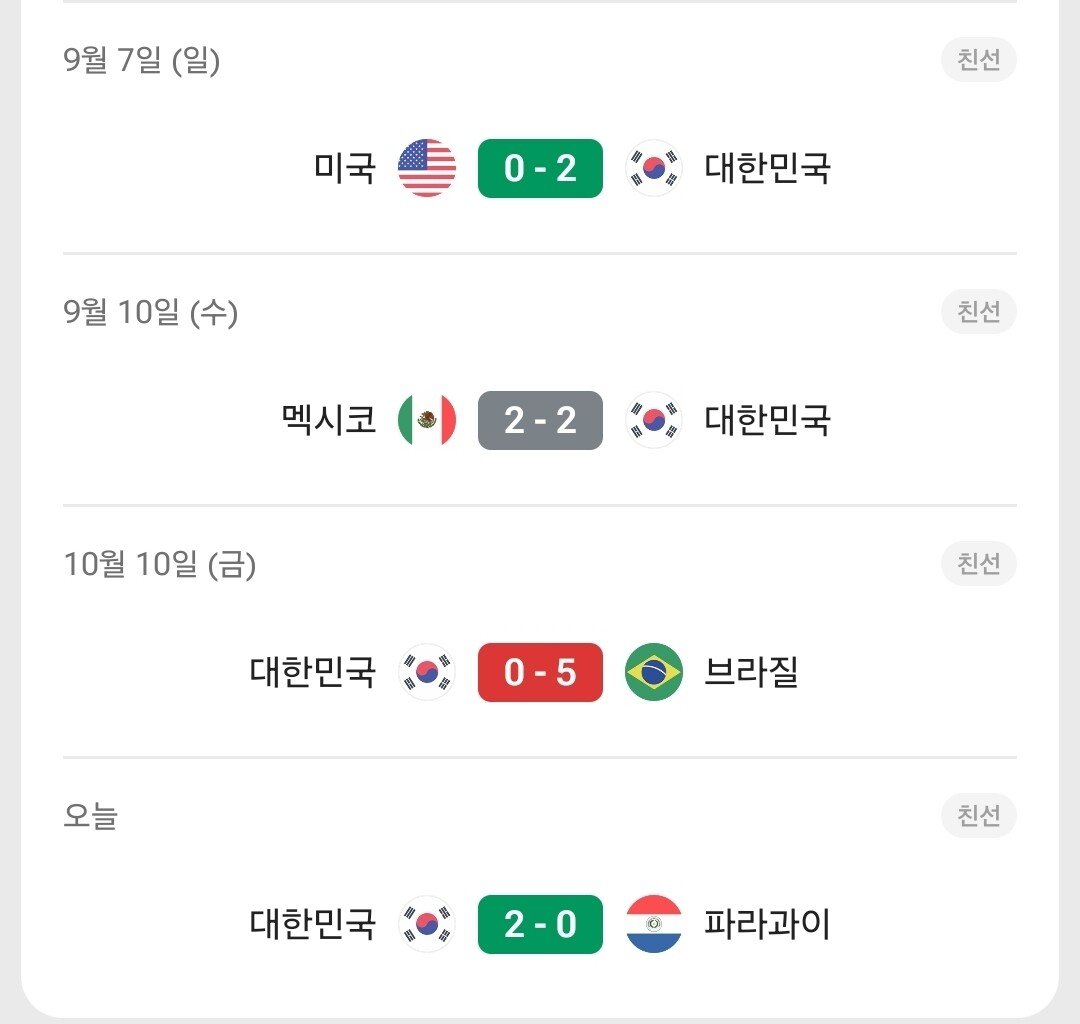Click the USA flag icon
This screenshot has height=1024, width=1080.
[x=427, y=168]
